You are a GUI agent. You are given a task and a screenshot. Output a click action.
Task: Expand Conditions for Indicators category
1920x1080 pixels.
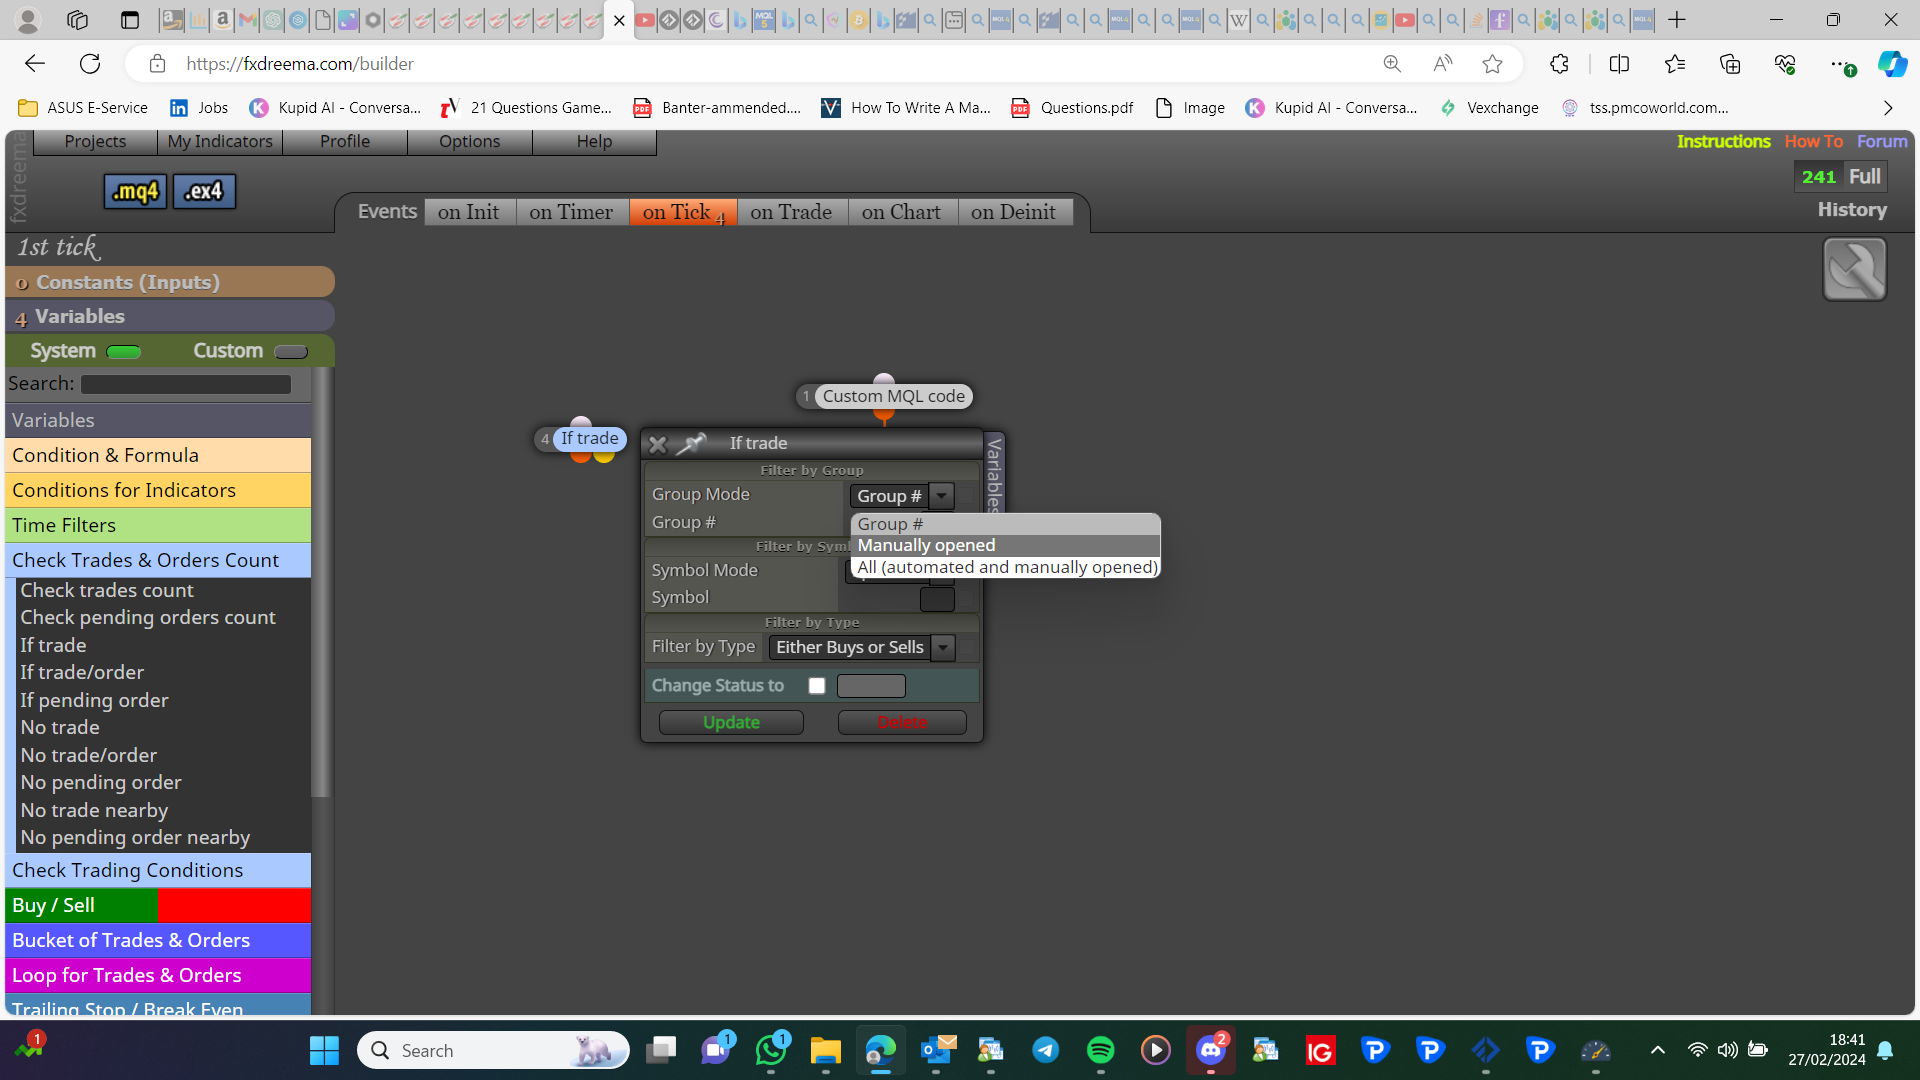pos(158,490)
